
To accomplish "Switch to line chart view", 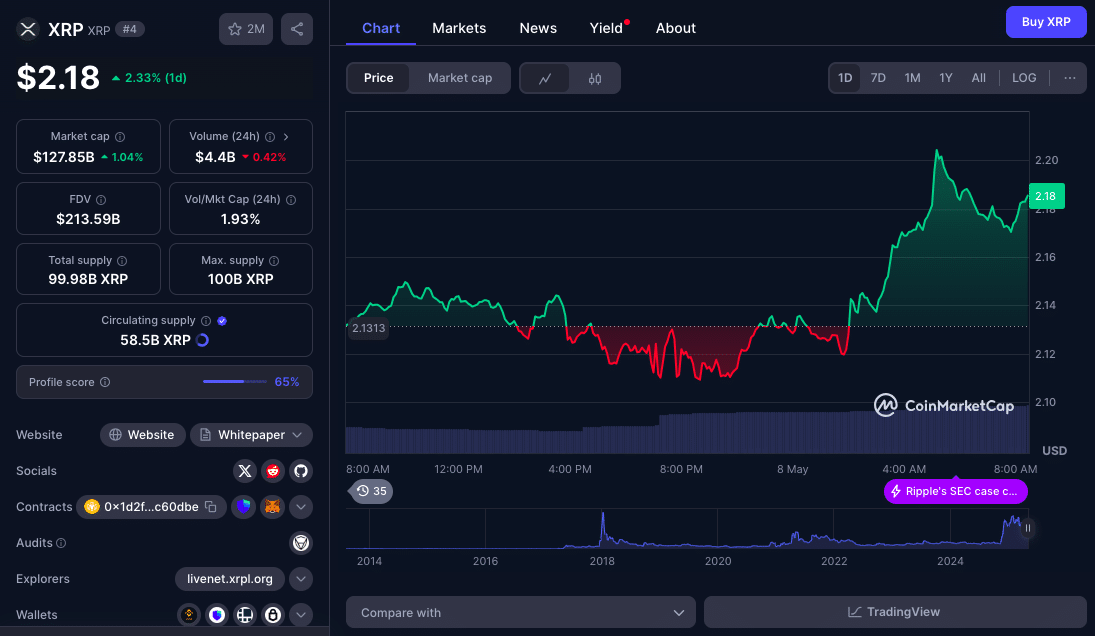I will pyautogui.click(x=545, y=78).
